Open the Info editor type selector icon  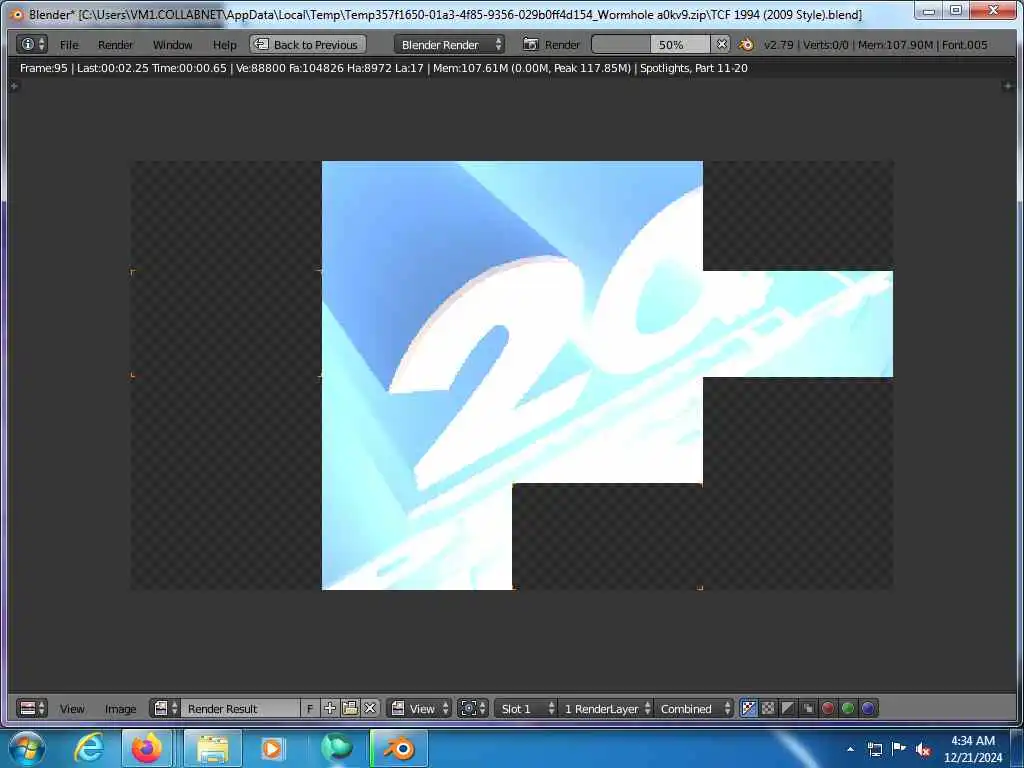tap(32, 44)
